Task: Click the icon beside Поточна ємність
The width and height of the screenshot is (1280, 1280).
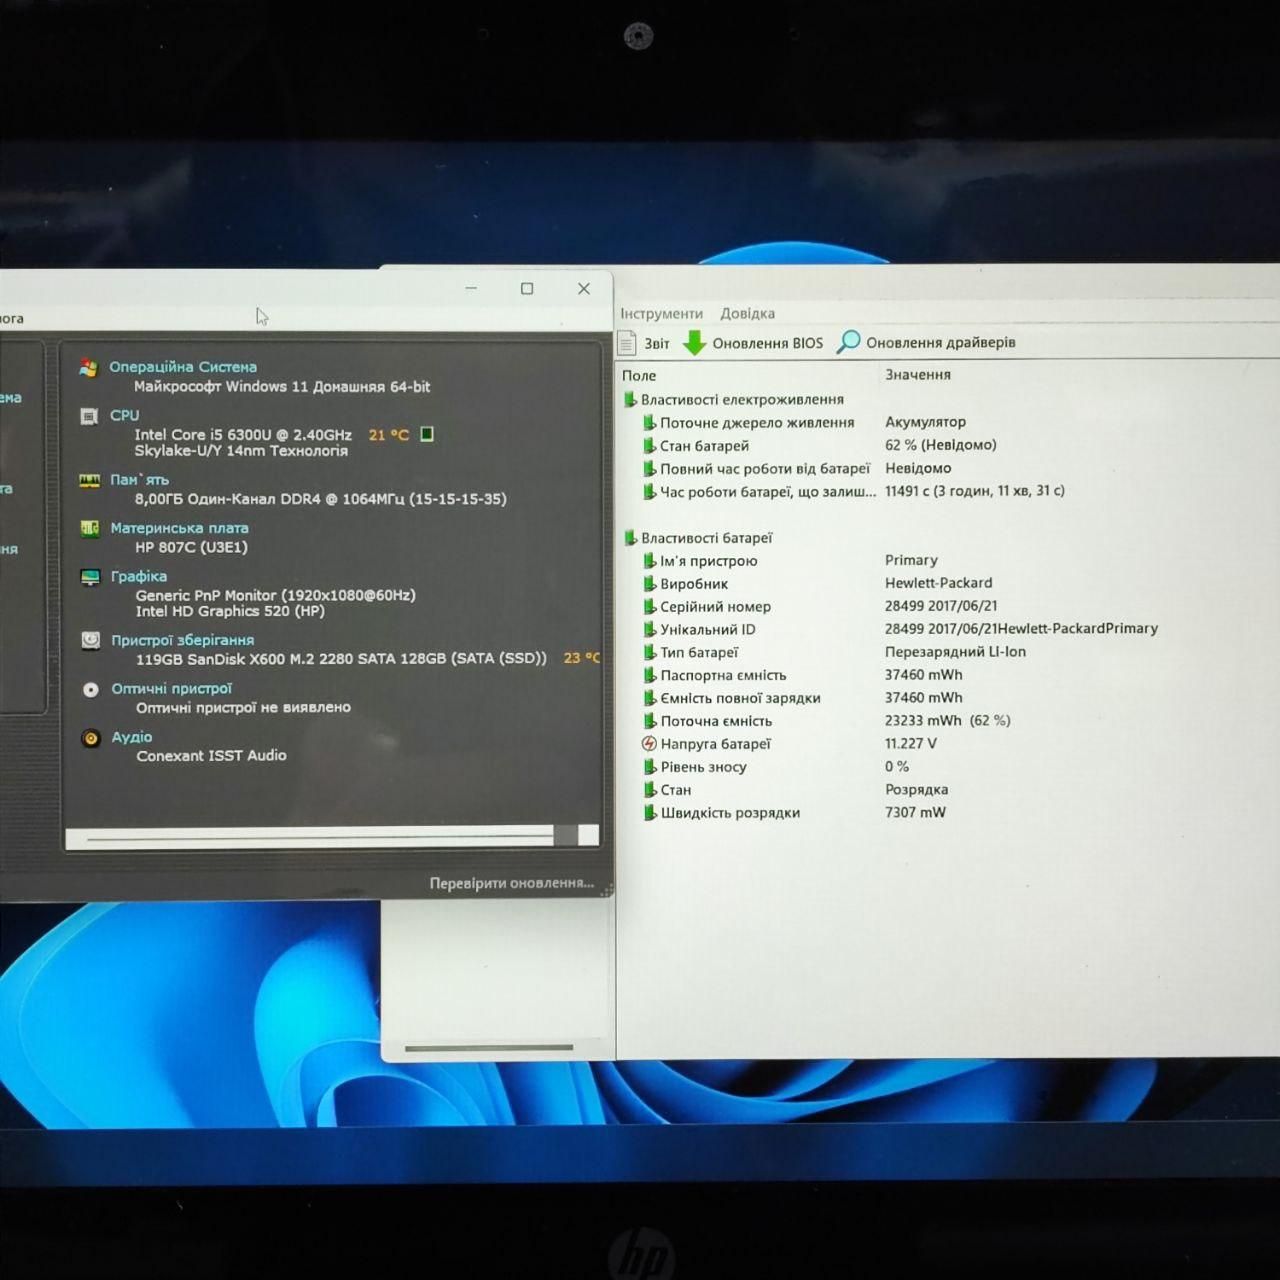Action: click(x=649, y=721)
